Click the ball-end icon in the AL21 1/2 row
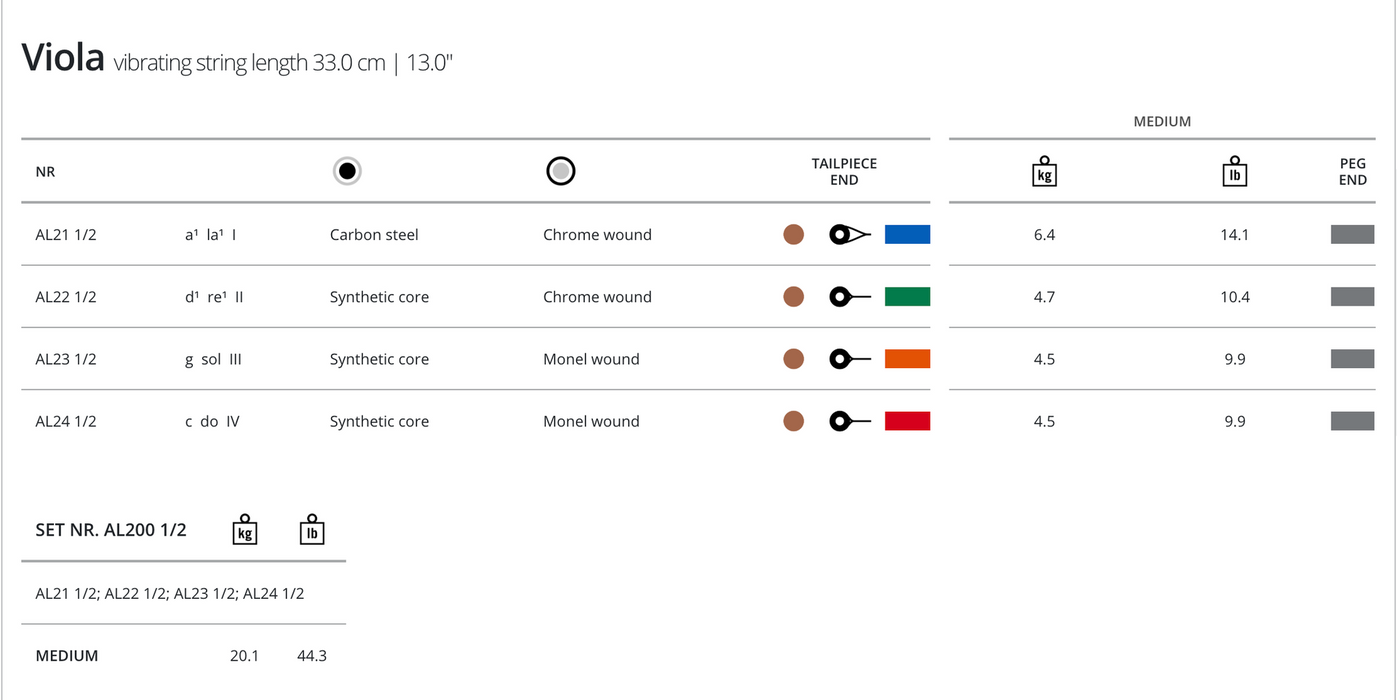The image size is (1397, 700). click(x=849, y=235)
